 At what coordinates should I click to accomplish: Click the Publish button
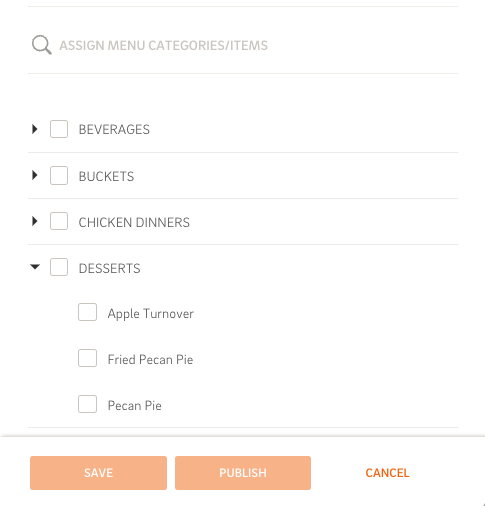pyautogui.click(x=243, y=473)
